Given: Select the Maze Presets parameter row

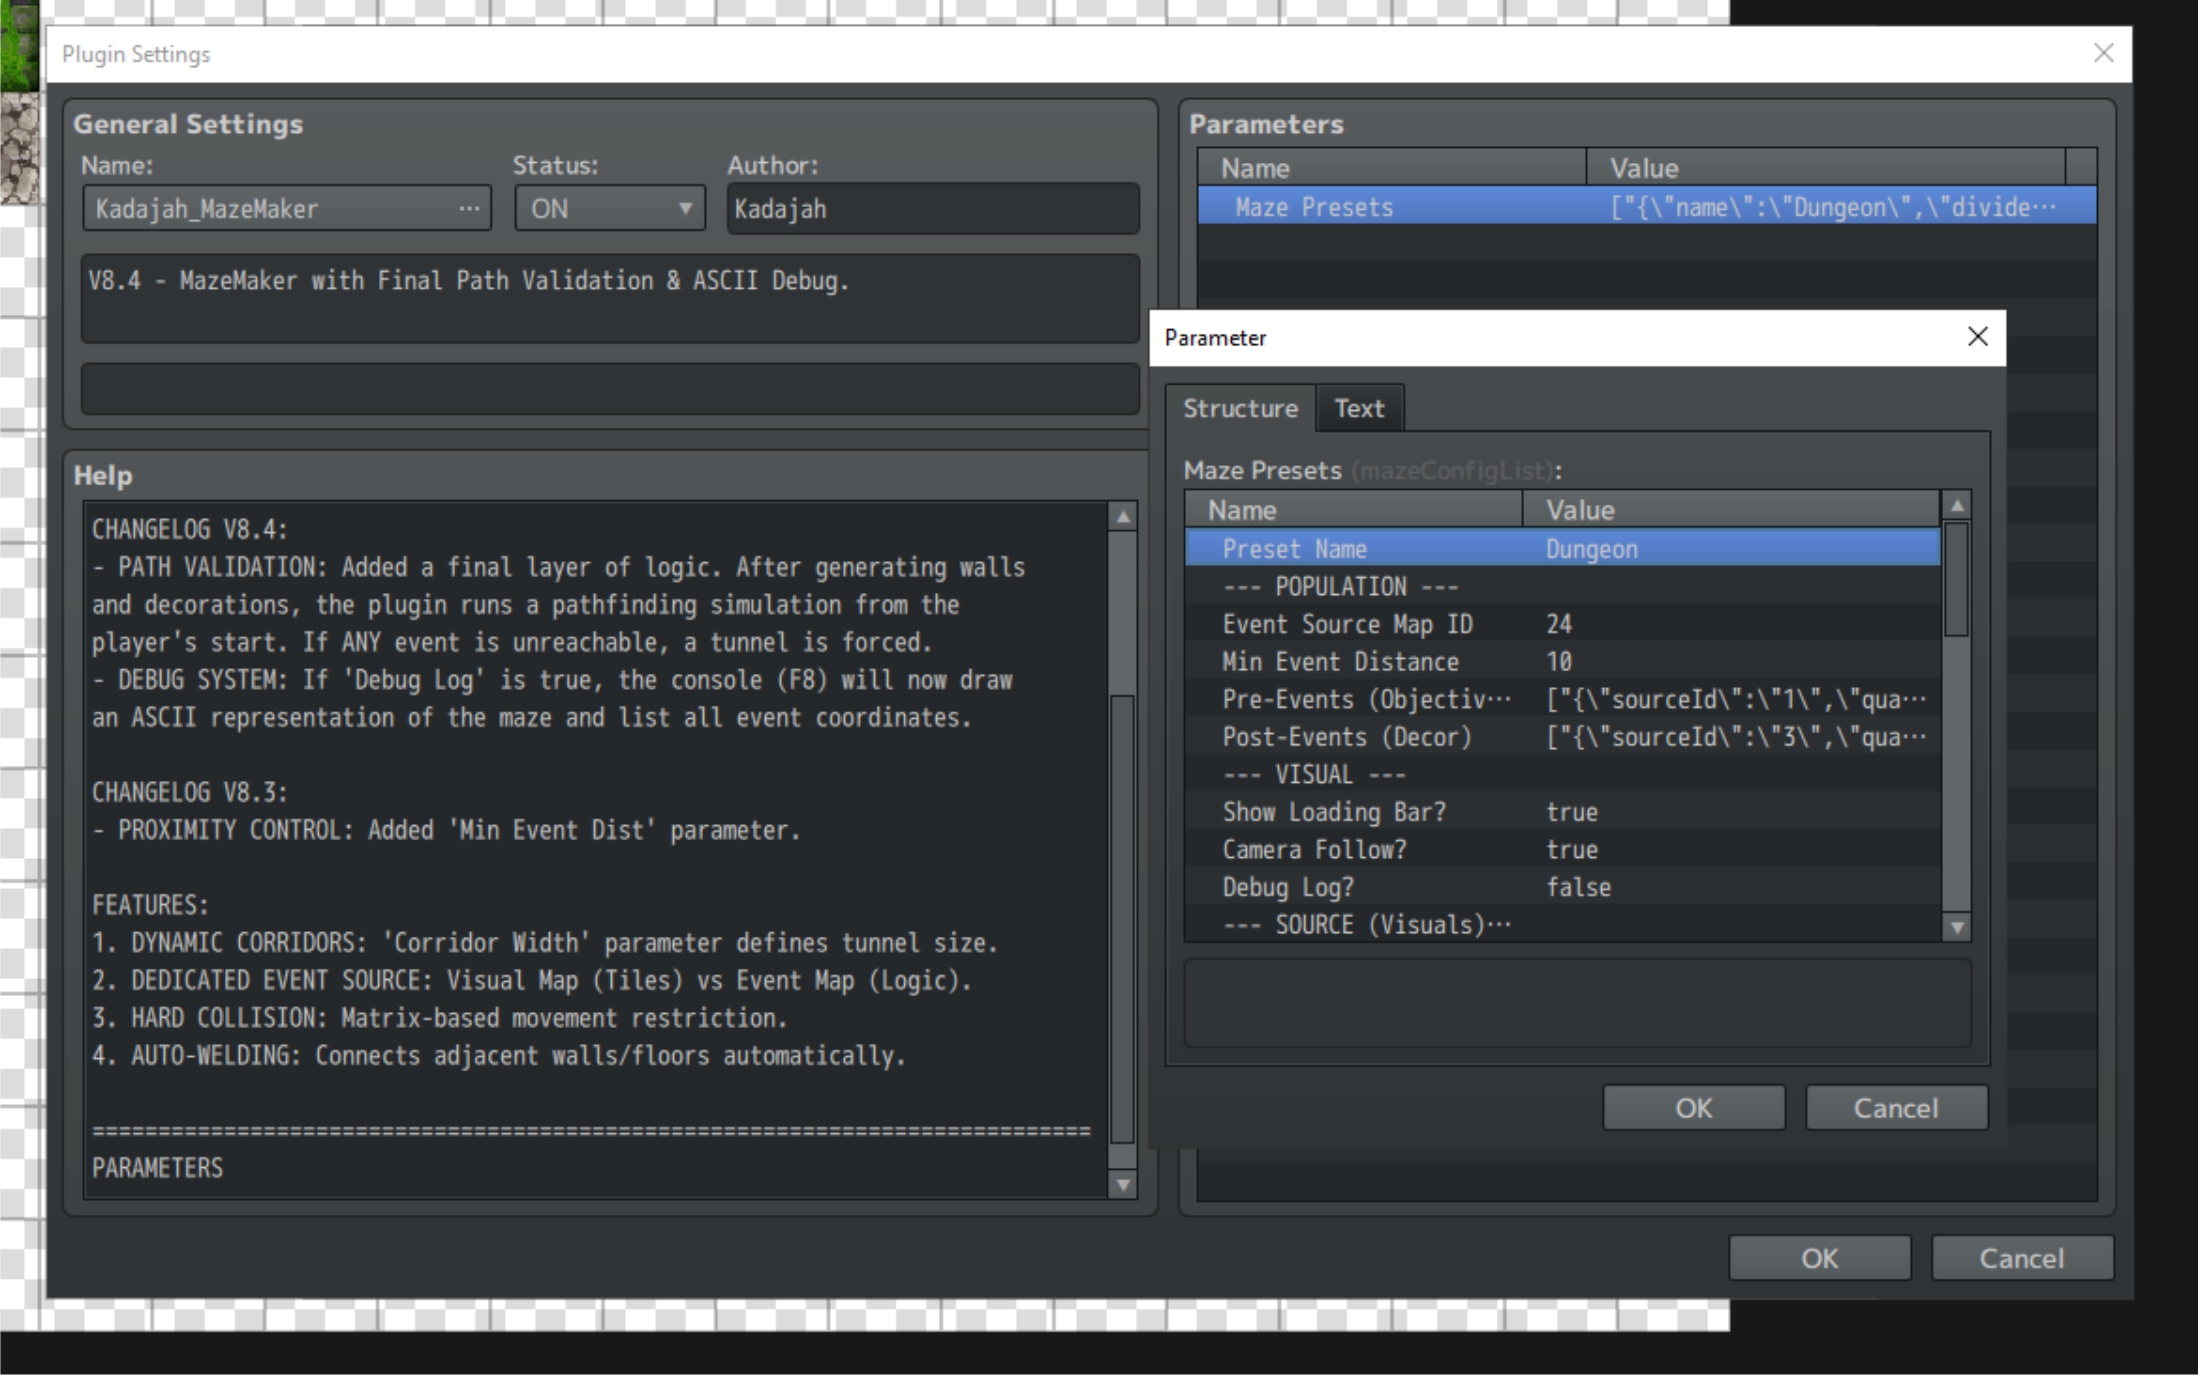Looking at the screenshot, I should pyautogui.click(x=1646, y=207).
